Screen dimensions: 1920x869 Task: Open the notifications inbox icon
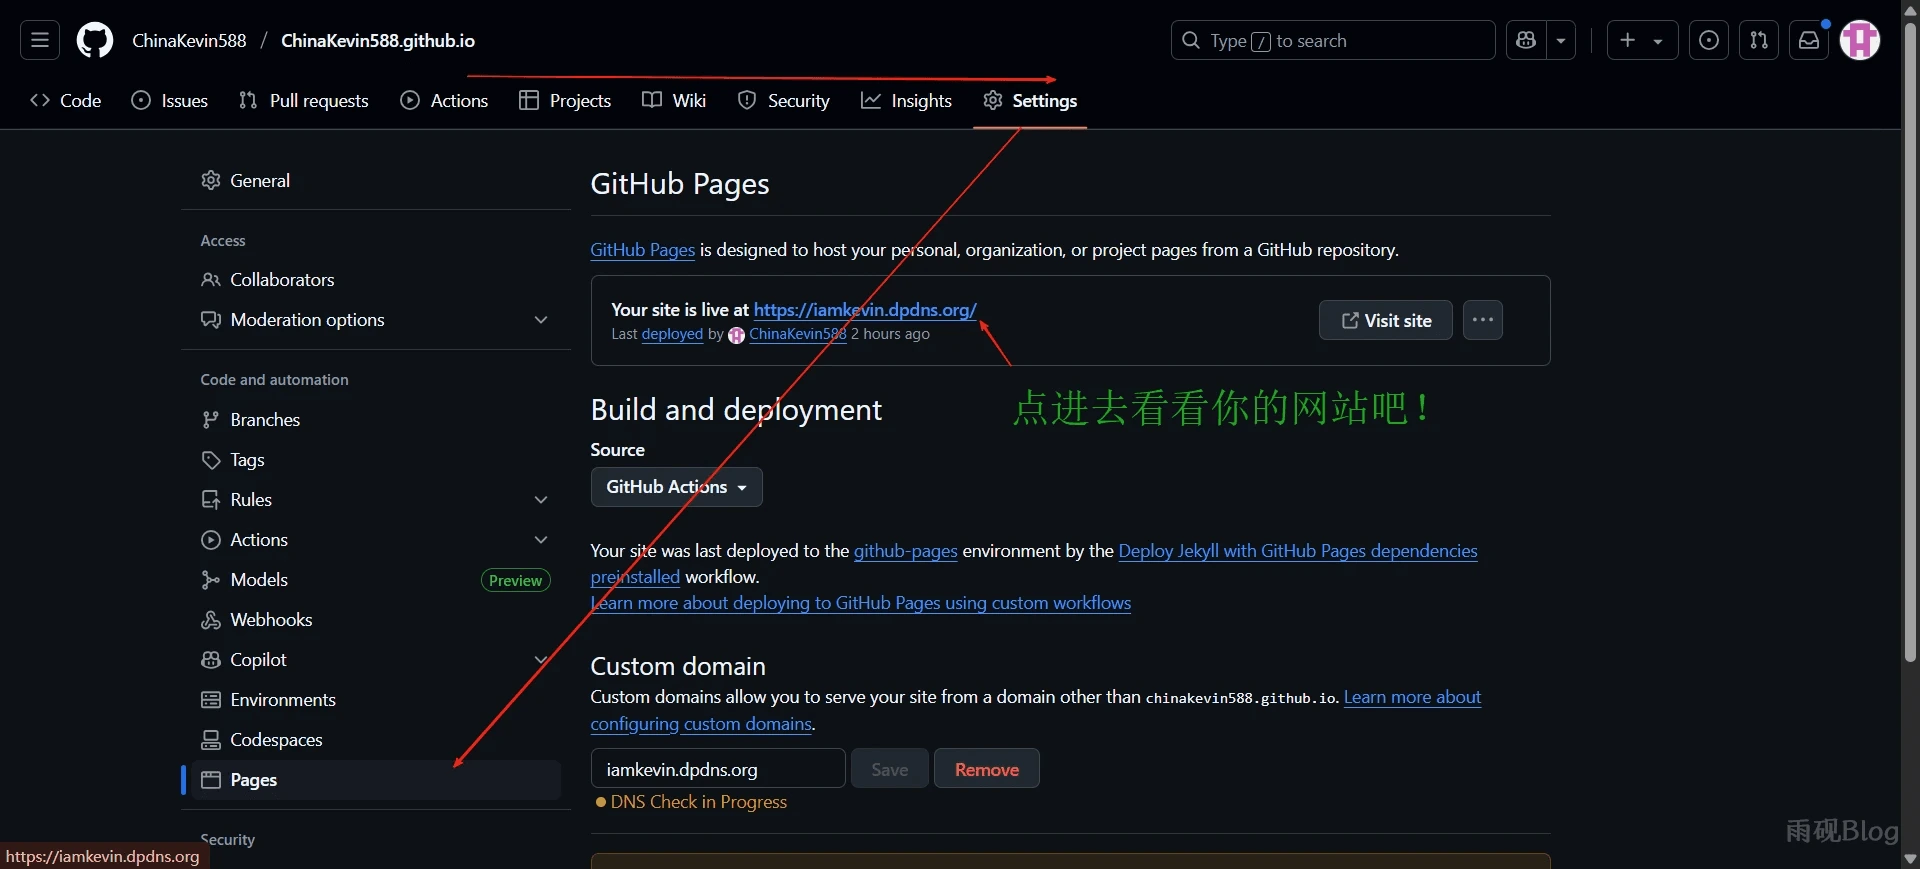(x=1809, y=41)
